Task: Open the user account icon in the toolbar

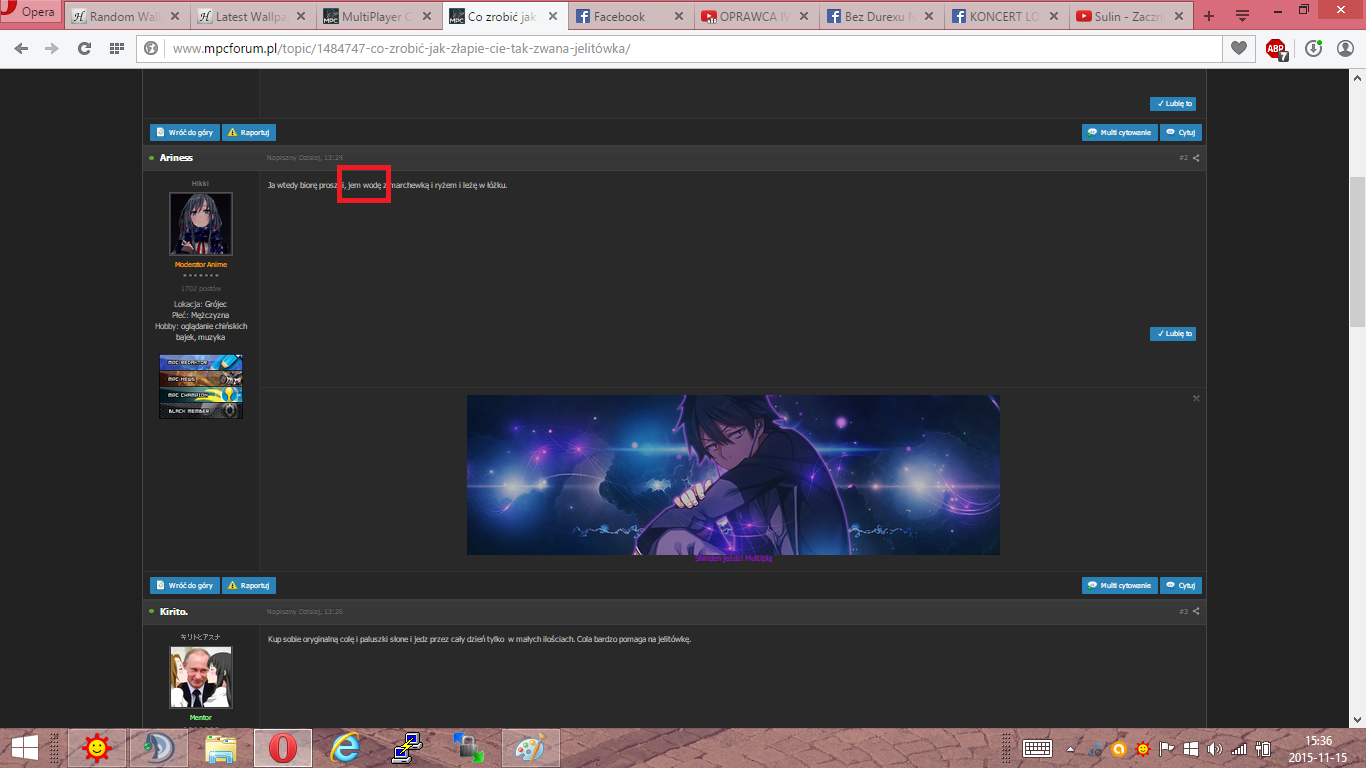Action: (1343, 48)
